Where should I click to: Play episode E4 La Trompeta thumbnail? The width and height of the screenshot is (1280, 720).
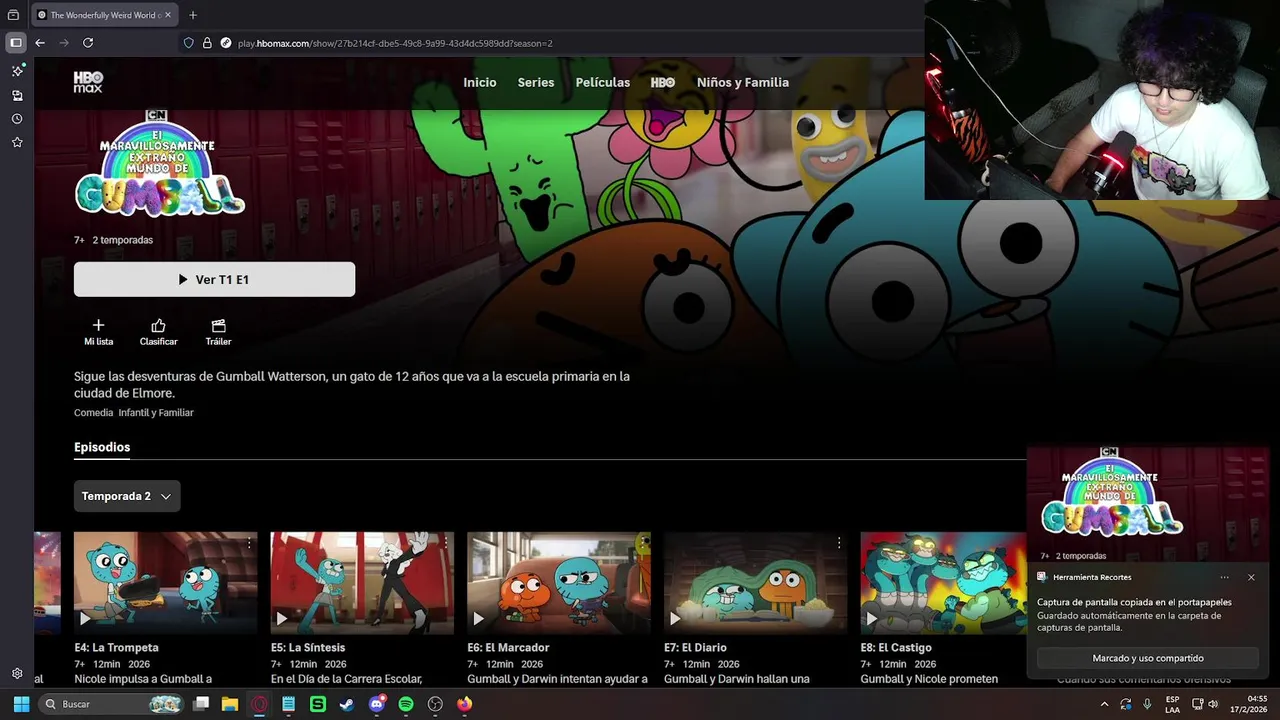166,583
